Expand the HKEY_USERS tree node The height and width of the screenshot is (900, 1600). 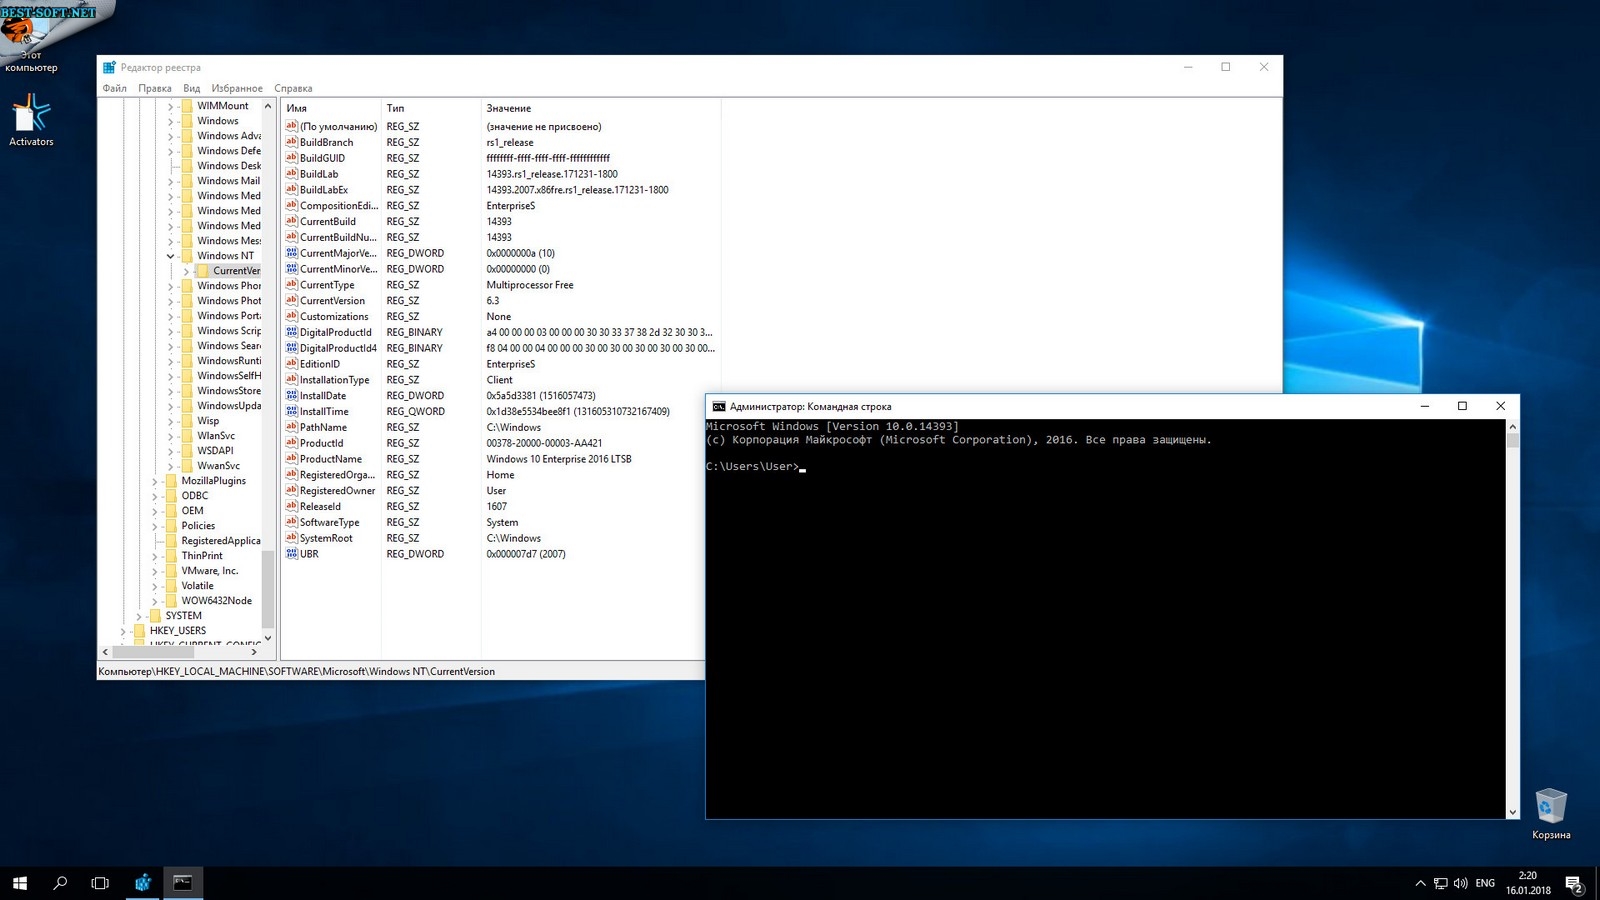pyautogui.click(x=123, y=631)
